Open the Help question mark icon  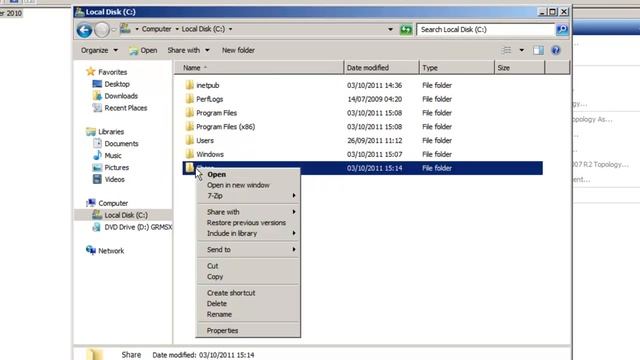(x=556, y=50)
